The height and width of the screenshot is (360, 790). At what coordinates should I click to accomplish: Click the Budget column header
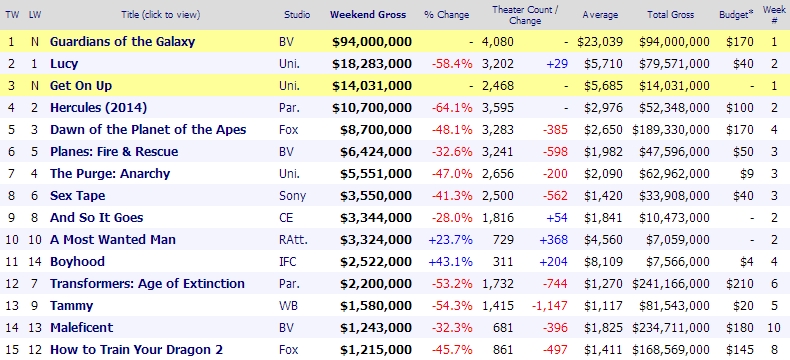point(737,15)
